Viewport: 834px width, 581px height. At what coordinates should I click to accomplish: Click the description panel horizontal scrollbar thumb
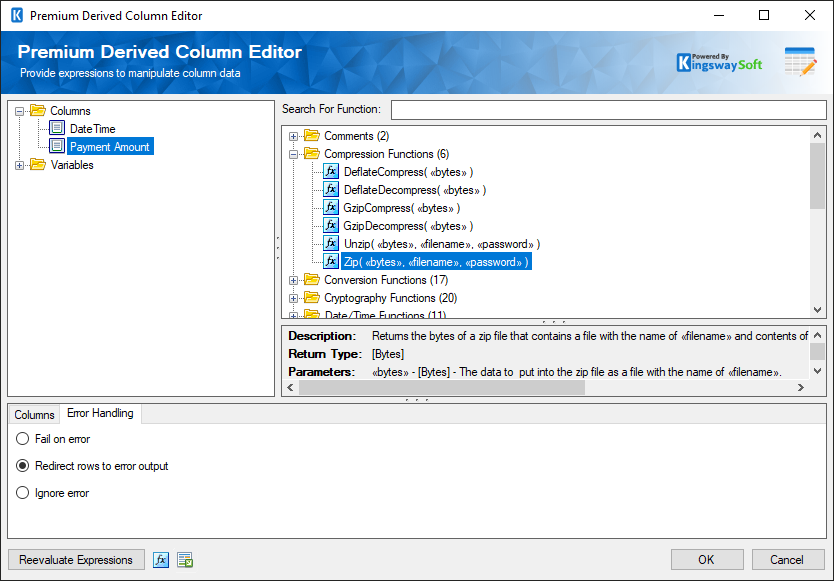pyautogui.click(x=442, y=388)
